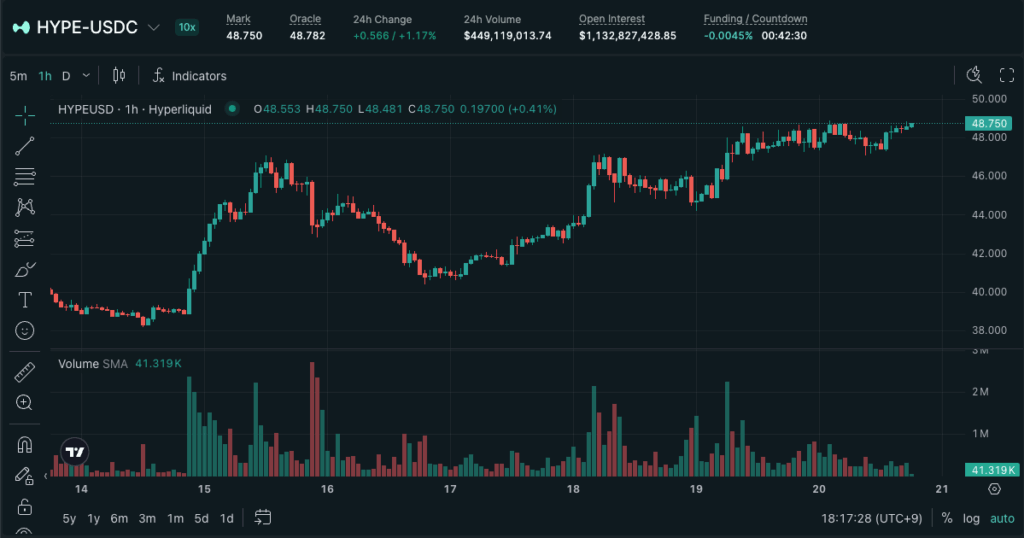Click the go to date calendar icon
The width and height of the screenshot is (1024, 538).
point(263,518)
